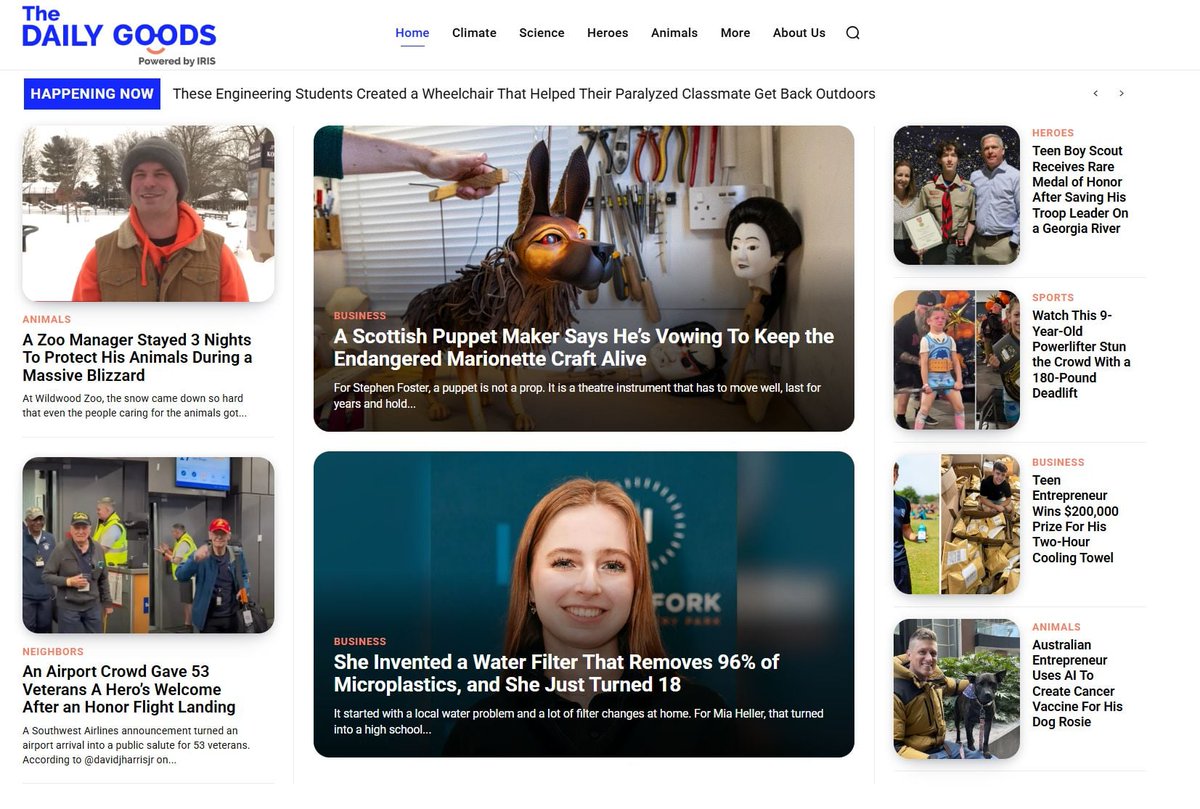Click the NEIGHBORS category tag
Image resolution: width=1200 pixels, height=809 pixels.
click(53, 652)
